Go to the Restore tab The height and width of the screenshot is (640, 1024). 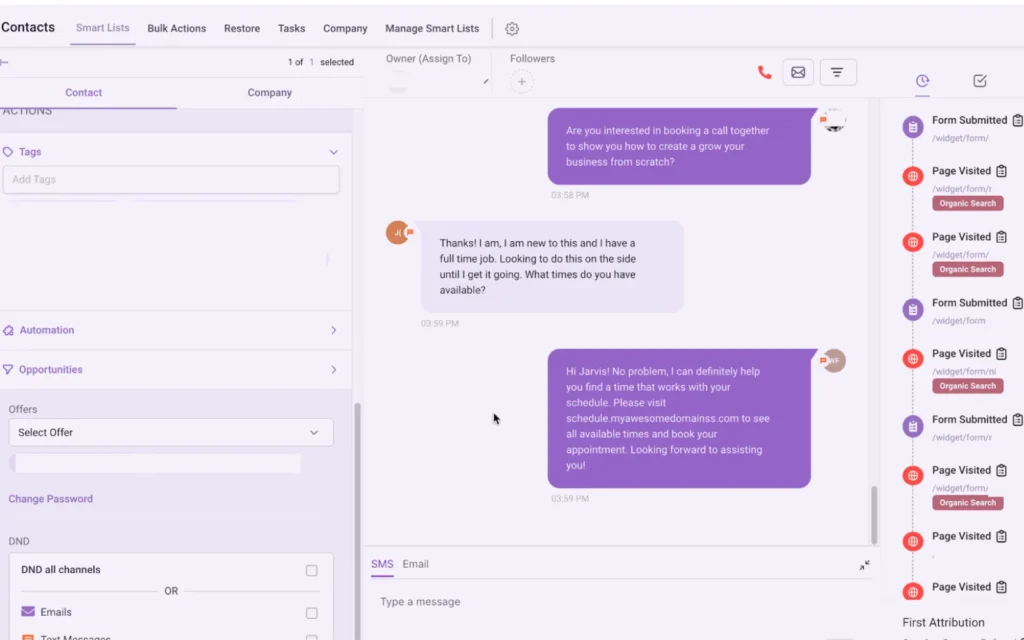tap(242, 29)
